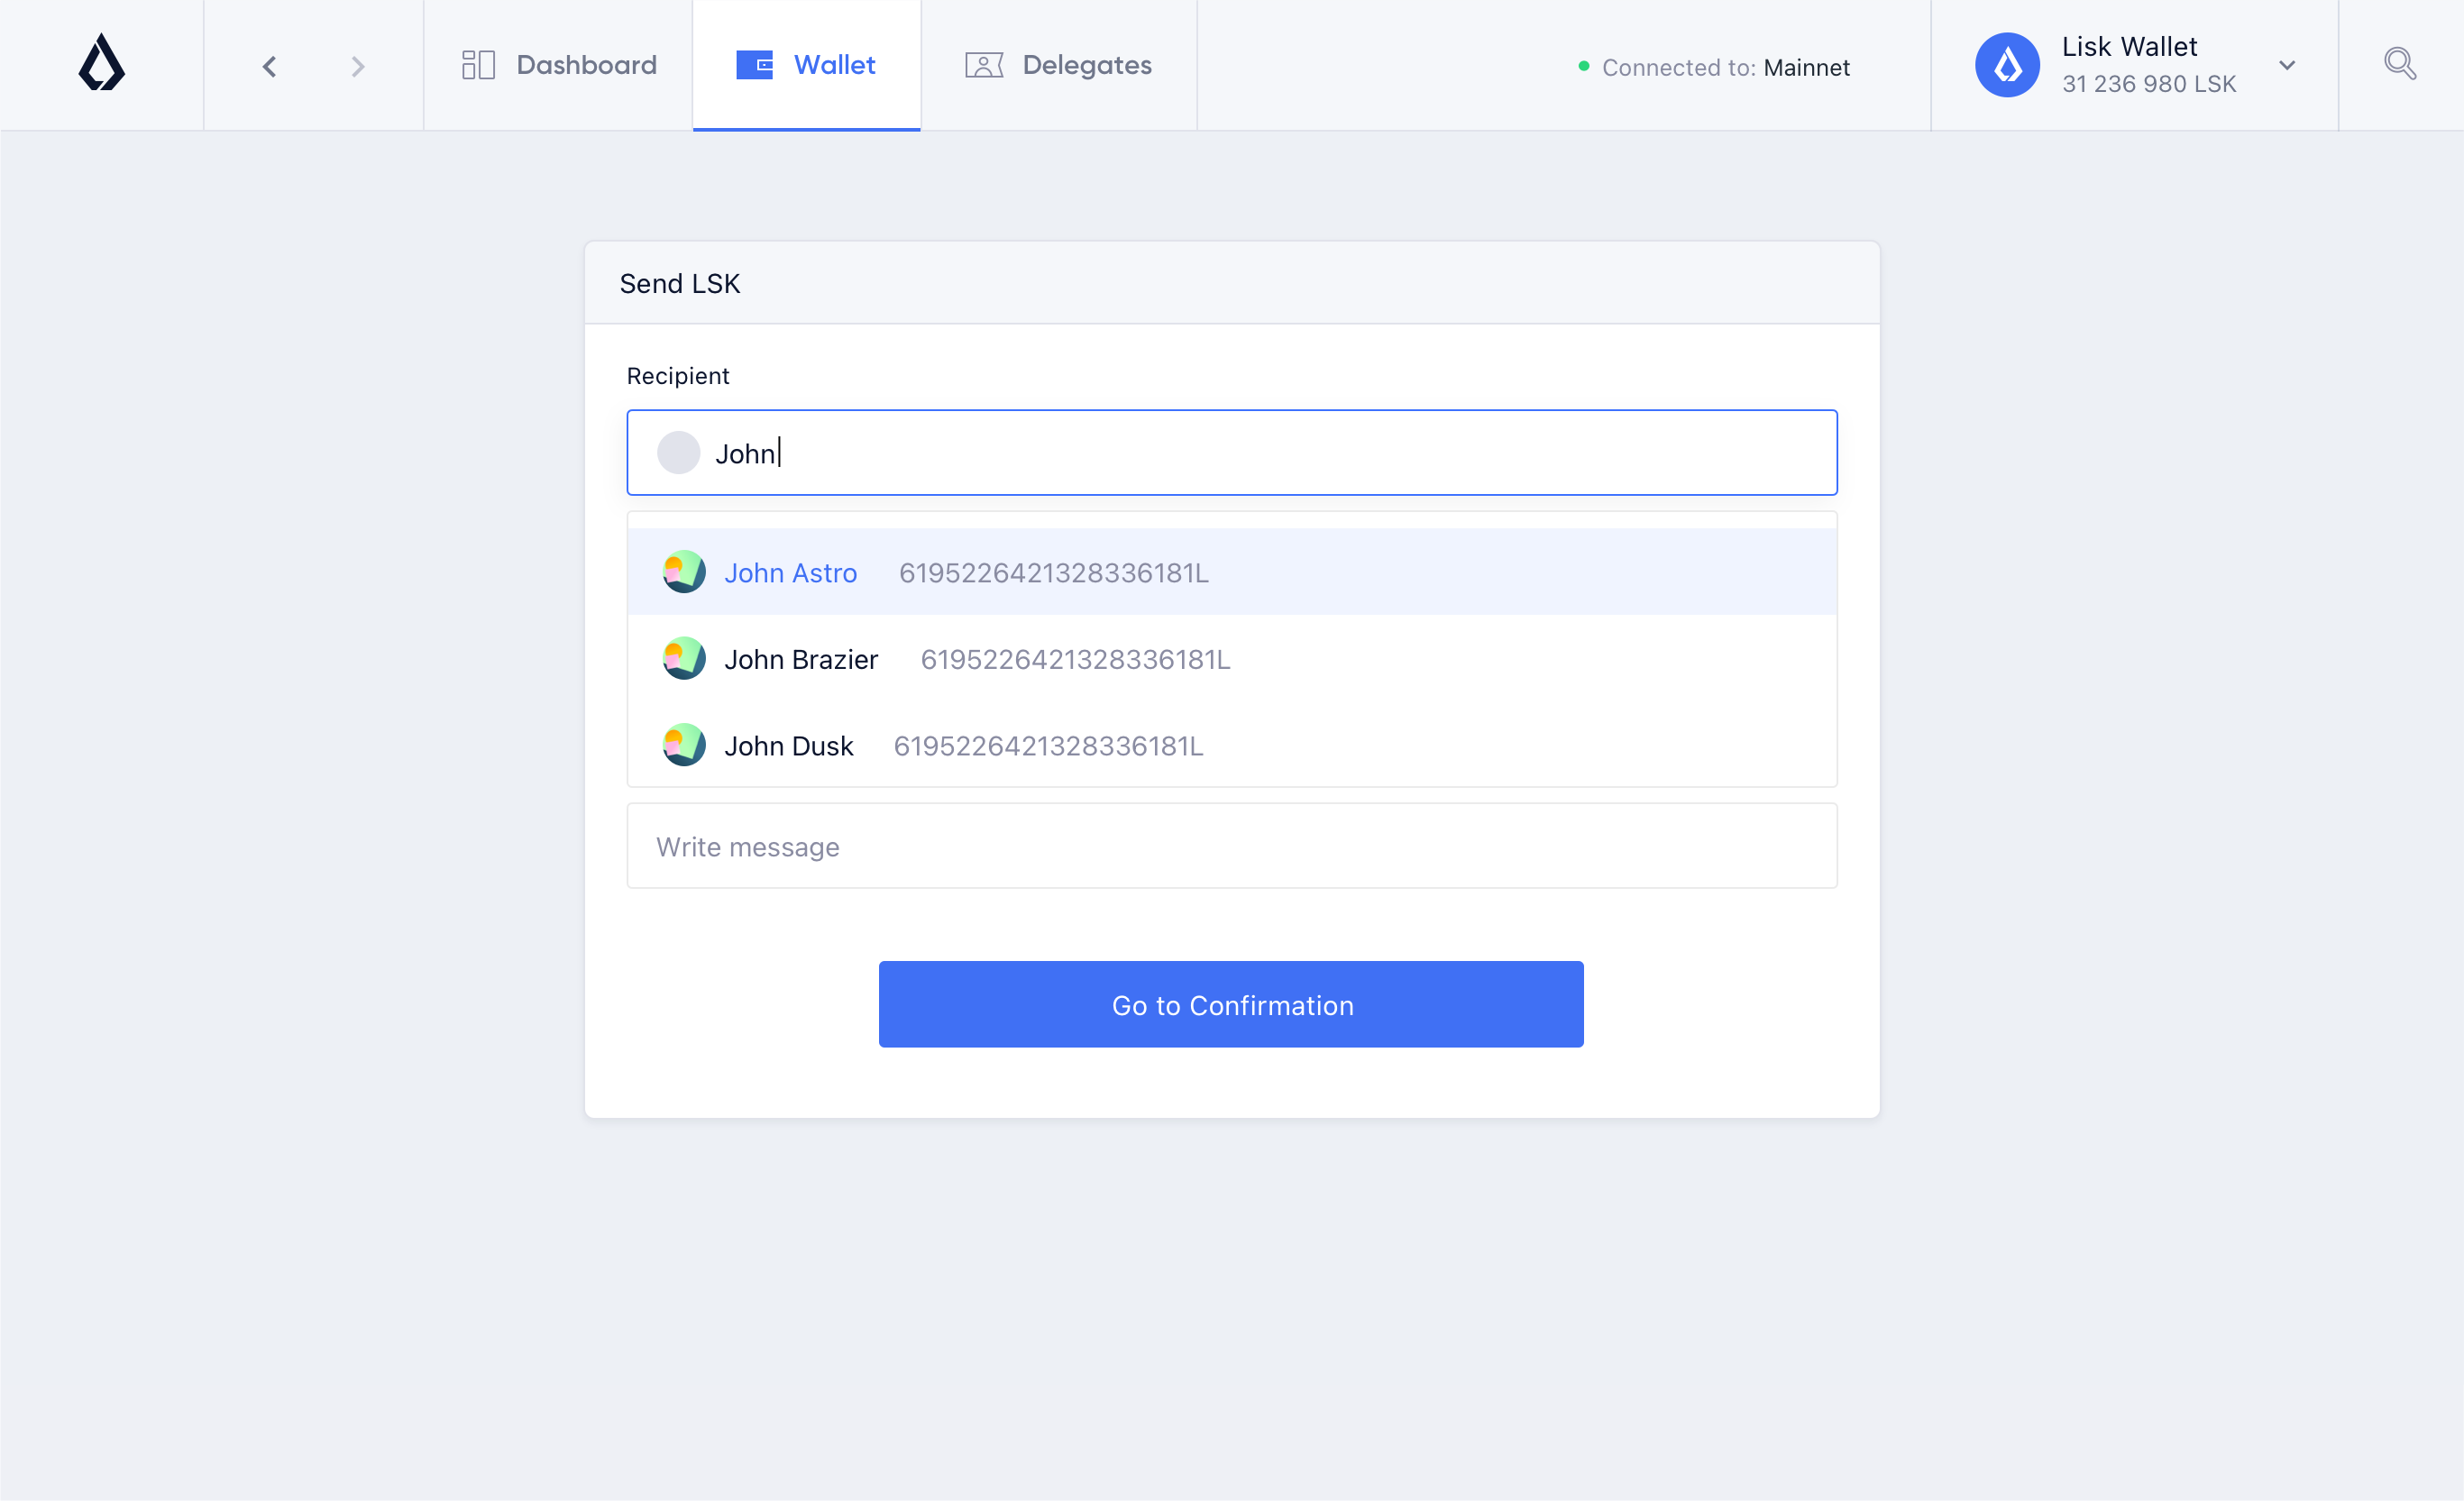Image resolution: width=2464 pixels, height=1501 pixels.
Task: Open search using the magnifier icon
Action: click(2400, 63)
